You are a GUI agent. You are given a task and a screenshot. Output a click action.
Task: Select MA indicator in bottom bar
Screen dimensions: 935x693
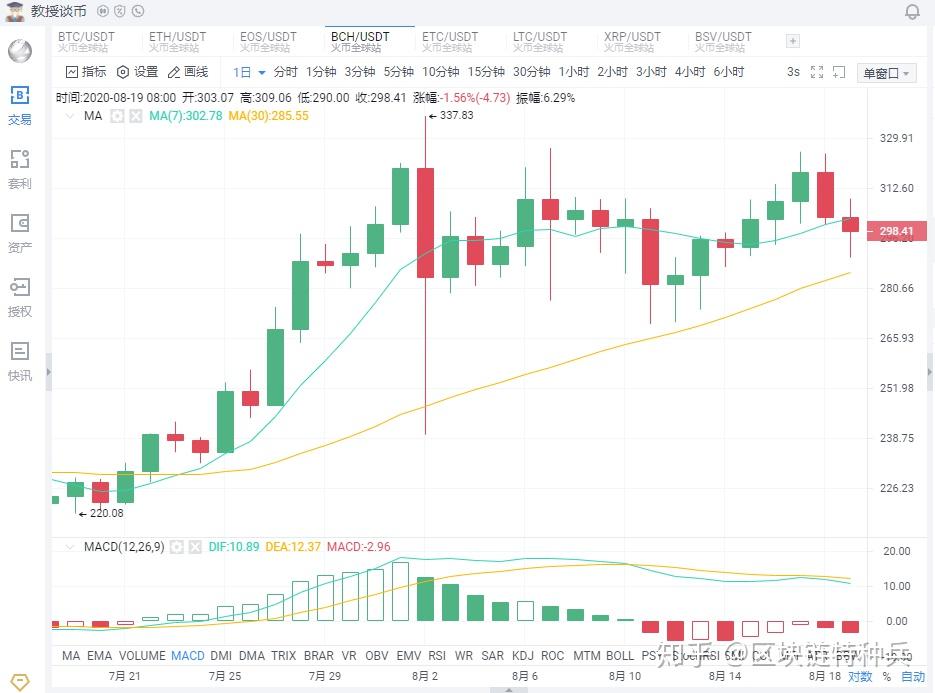(x=71, y=655)
